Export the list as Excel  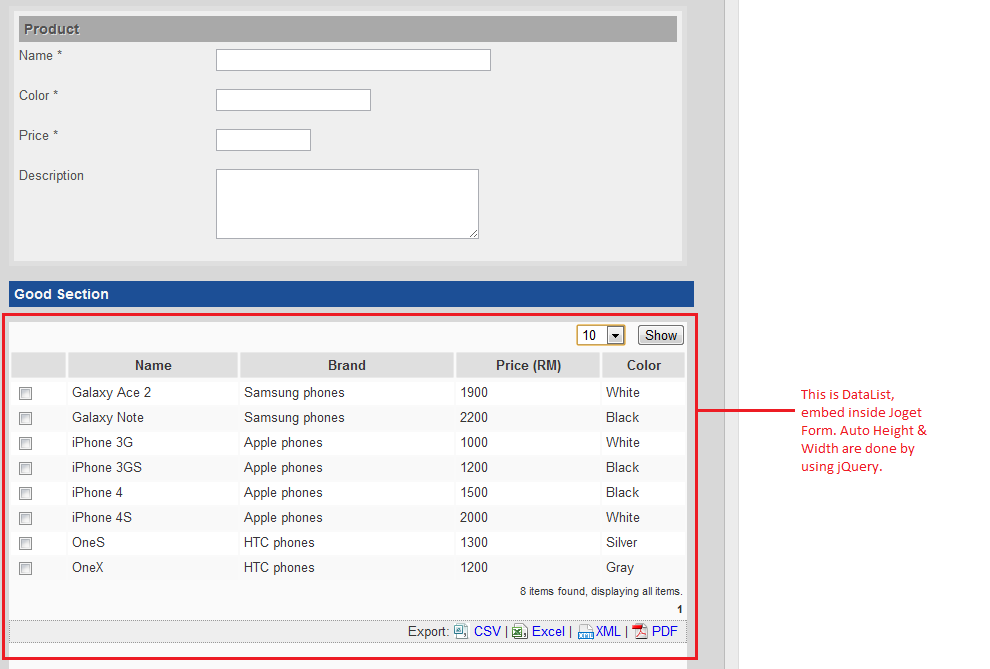(548, 631)
